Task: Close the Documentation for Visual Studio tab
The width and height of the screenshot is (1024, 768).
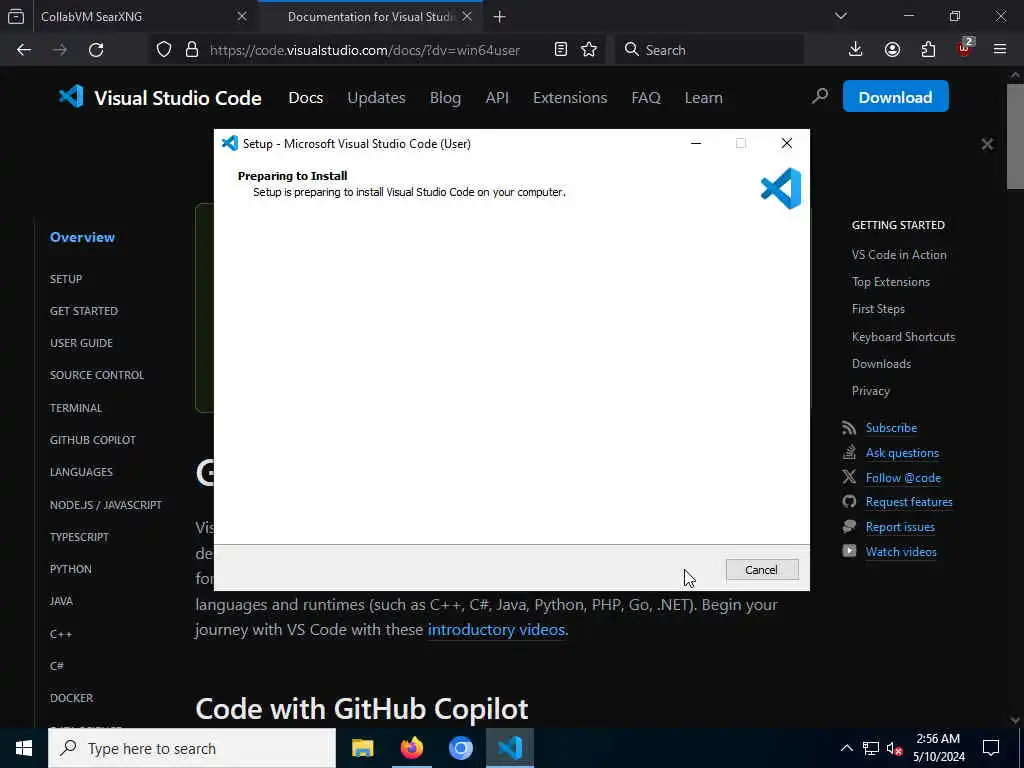Action: (x=467, y=16)
